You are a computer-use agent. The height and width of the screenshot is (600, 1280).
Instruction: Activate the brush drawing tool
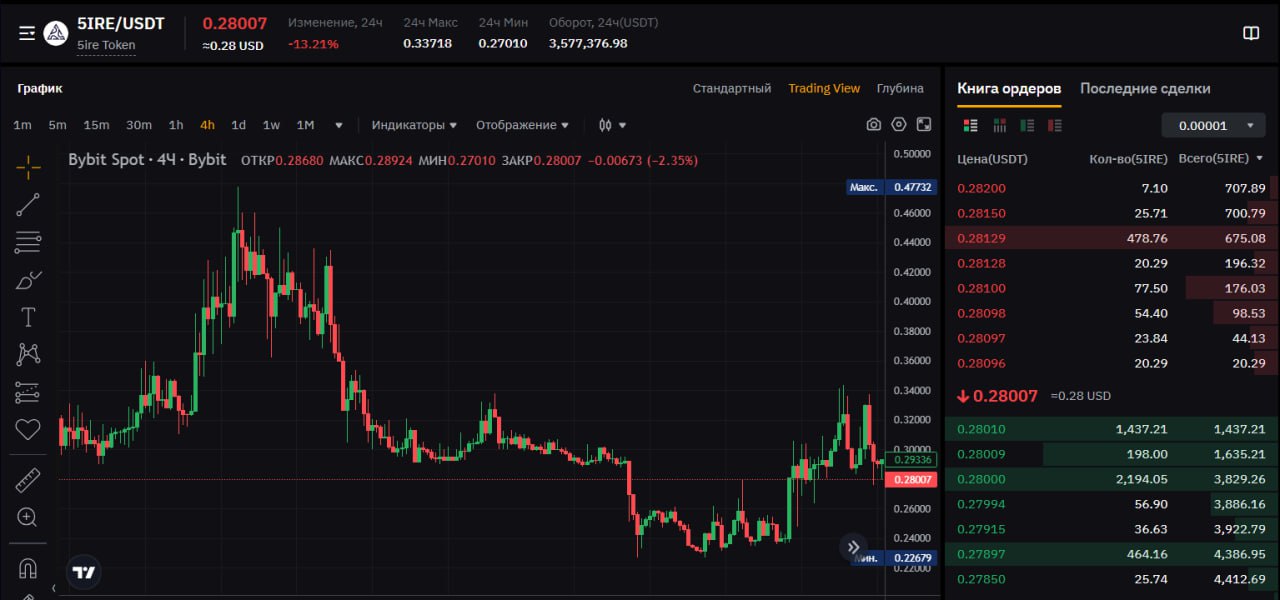tap(28, 280)
